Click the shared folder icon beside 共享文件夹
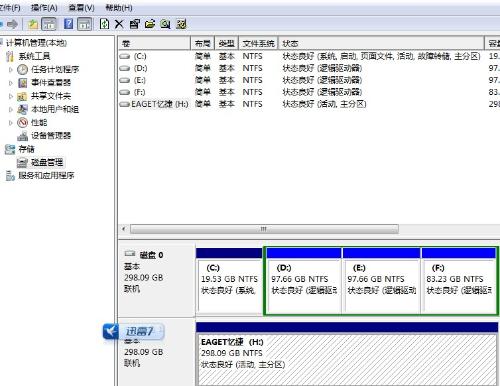The height and width of the screenshot is (386, 500). [x=22, y=96]
